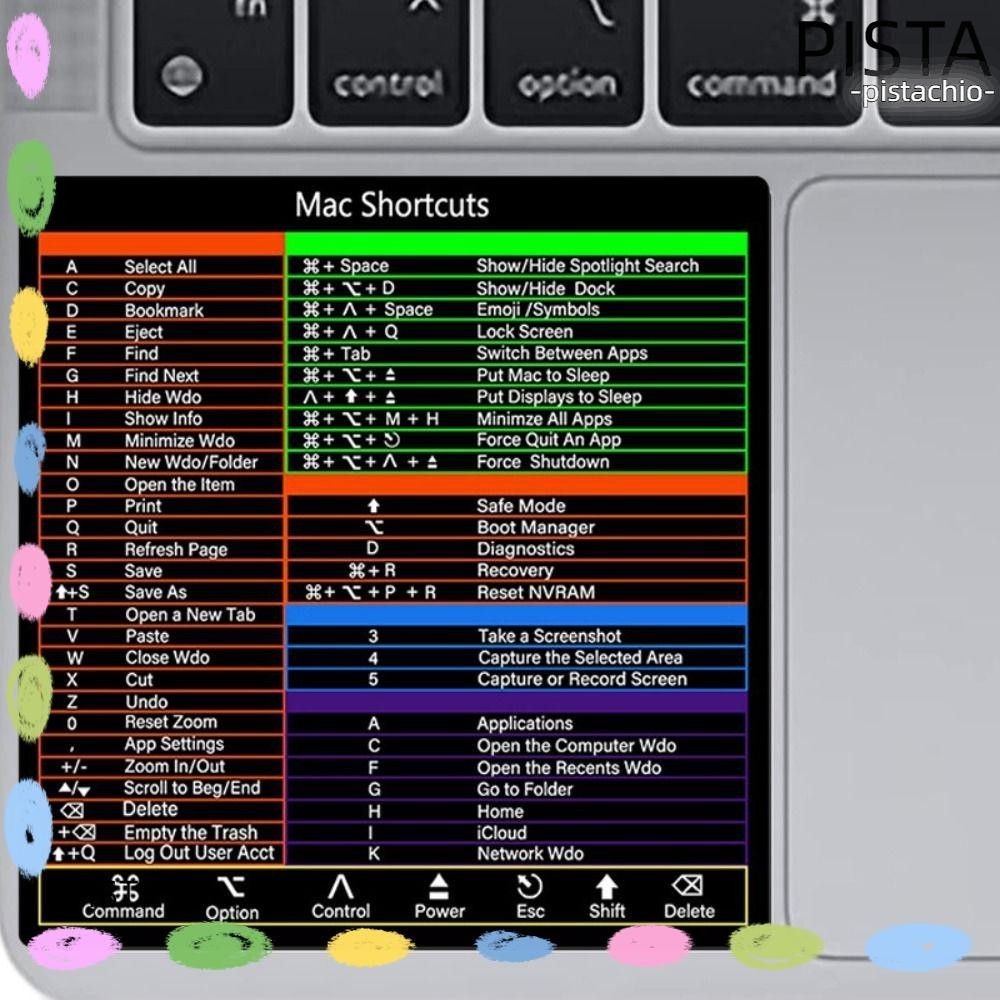
Task: Click the 'iCloud' row
Action: tap(517, 833)
